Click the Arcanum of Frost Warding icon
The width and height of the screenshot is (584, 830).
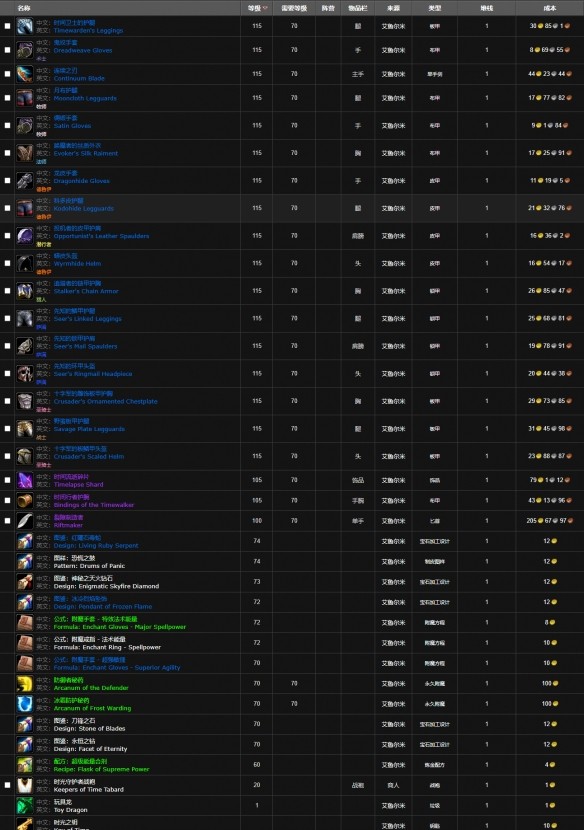tap(24, 704)
